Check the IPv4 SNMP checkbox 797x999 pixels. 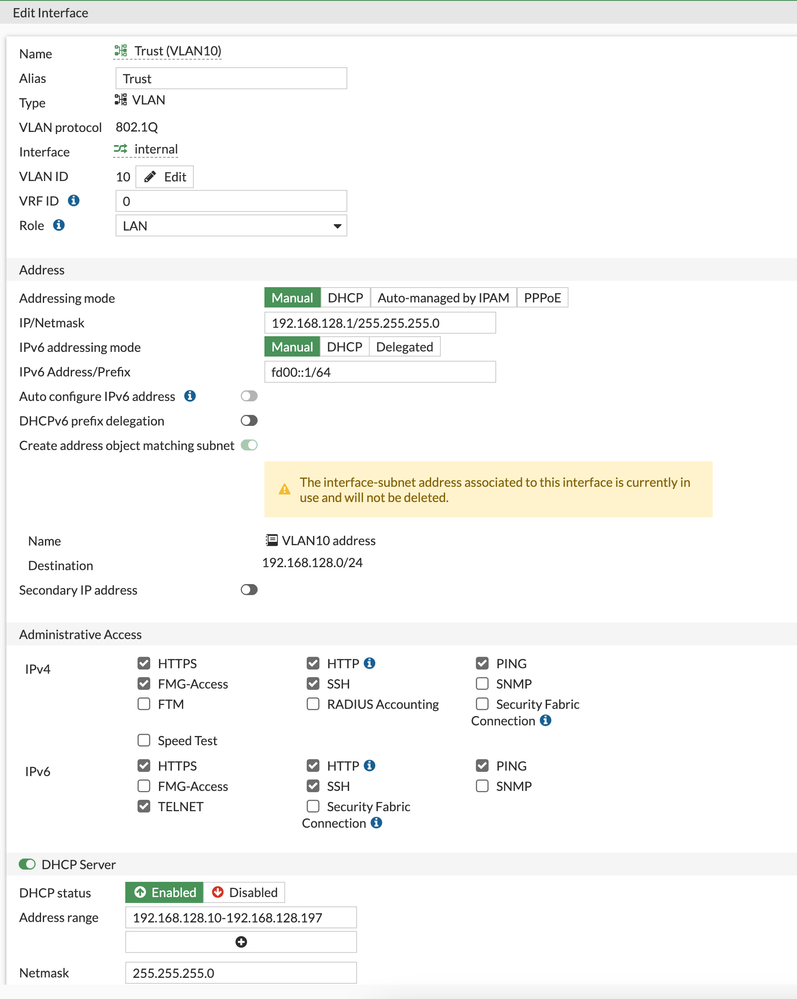[x=482, y=684]
